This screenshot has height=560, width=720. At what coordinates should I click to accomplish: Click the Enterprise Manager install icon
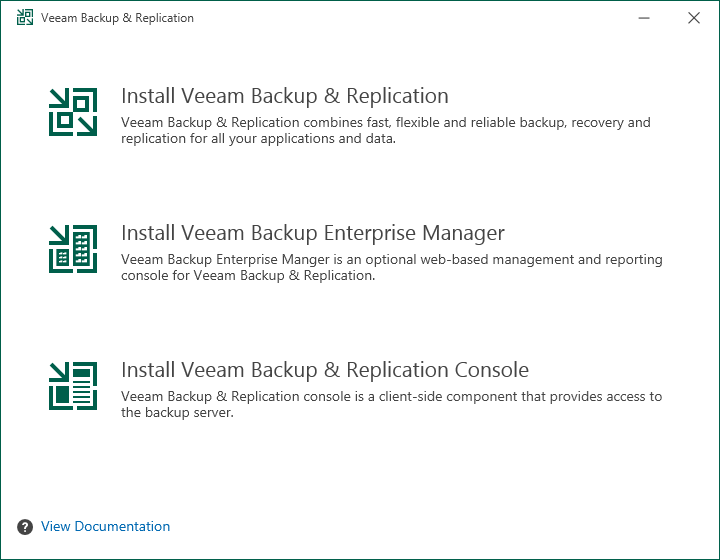click(73, 248)
